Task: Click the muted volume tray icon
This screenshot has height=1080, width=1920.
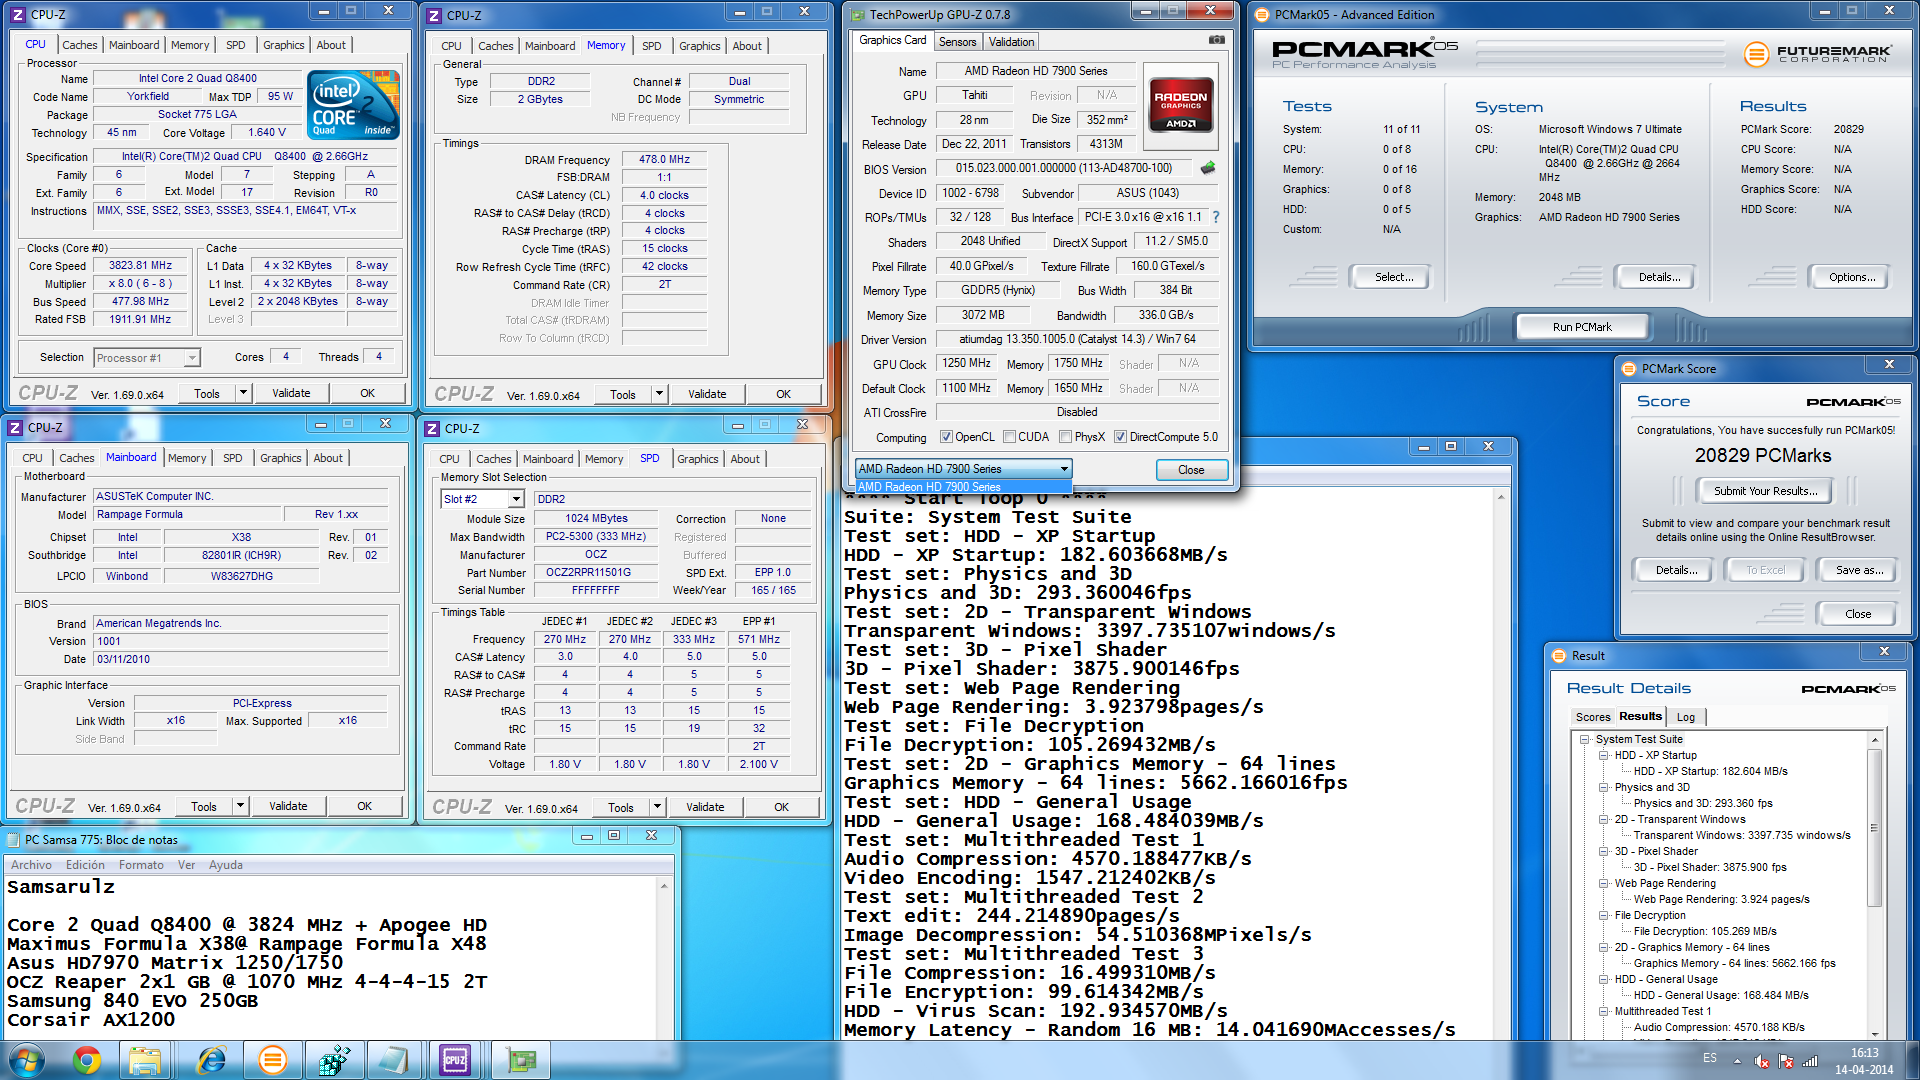Action: coord(1762,1061)
